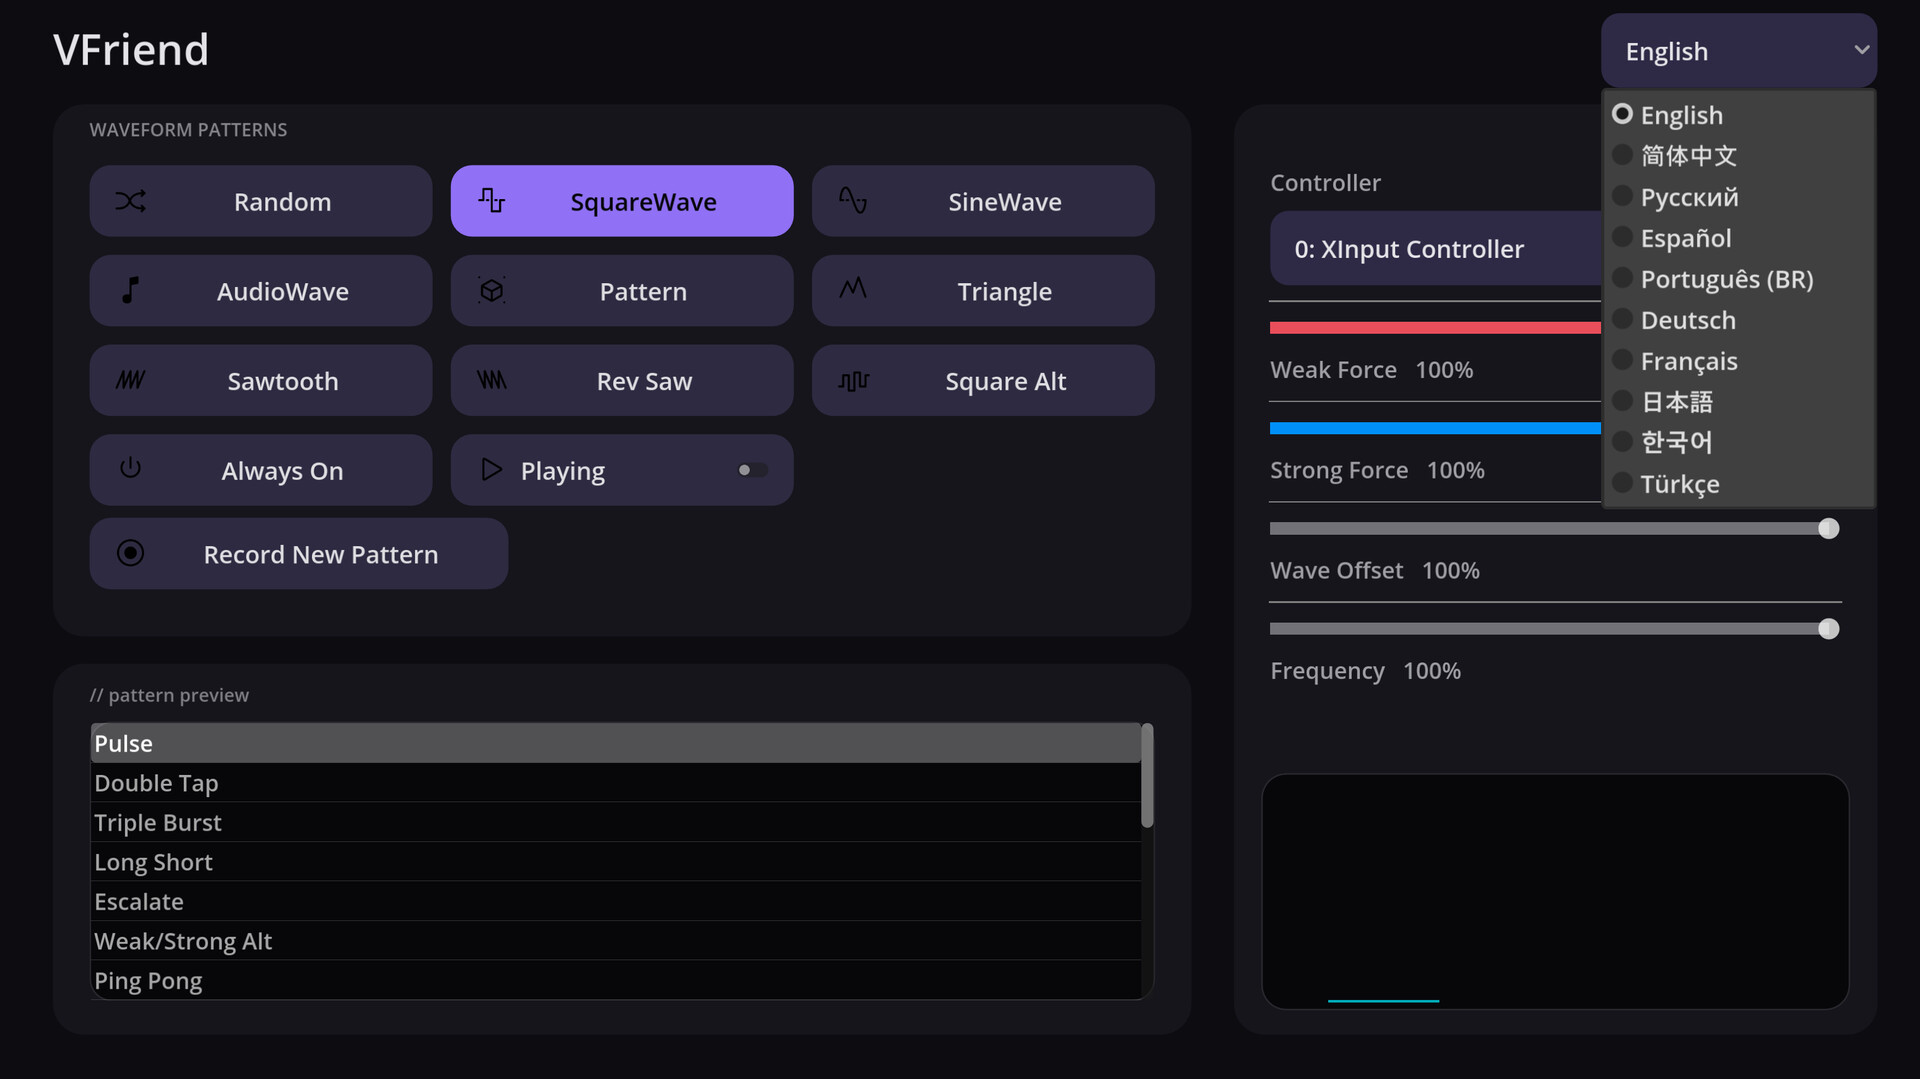This screenshot has height=1079, width=1920.
Task: Toggle the Playing switch
Action: (x=752, y=470)
